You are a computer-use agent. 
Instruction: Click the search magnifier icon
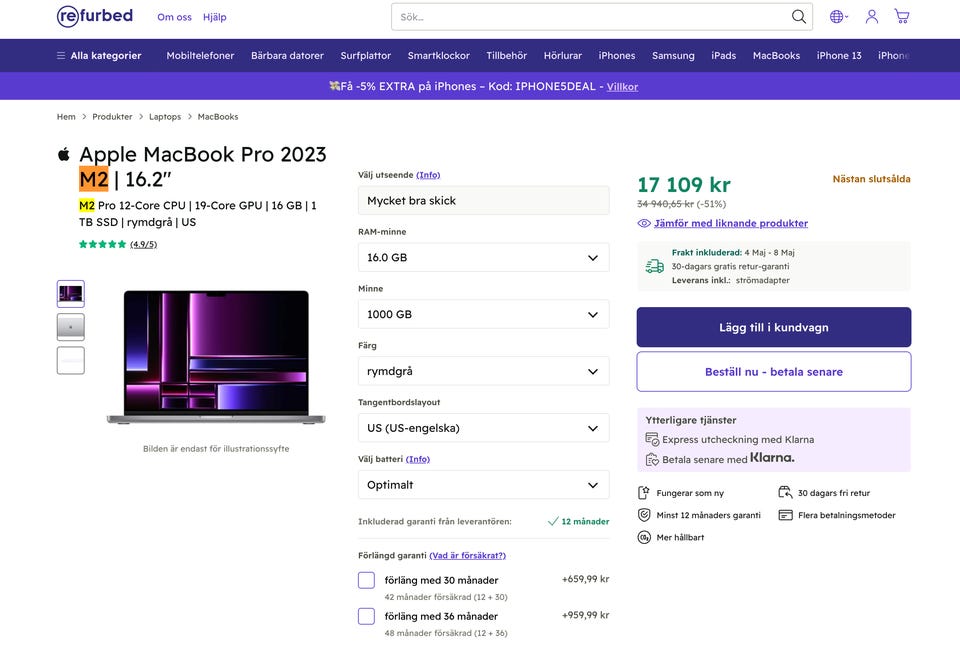799,17
